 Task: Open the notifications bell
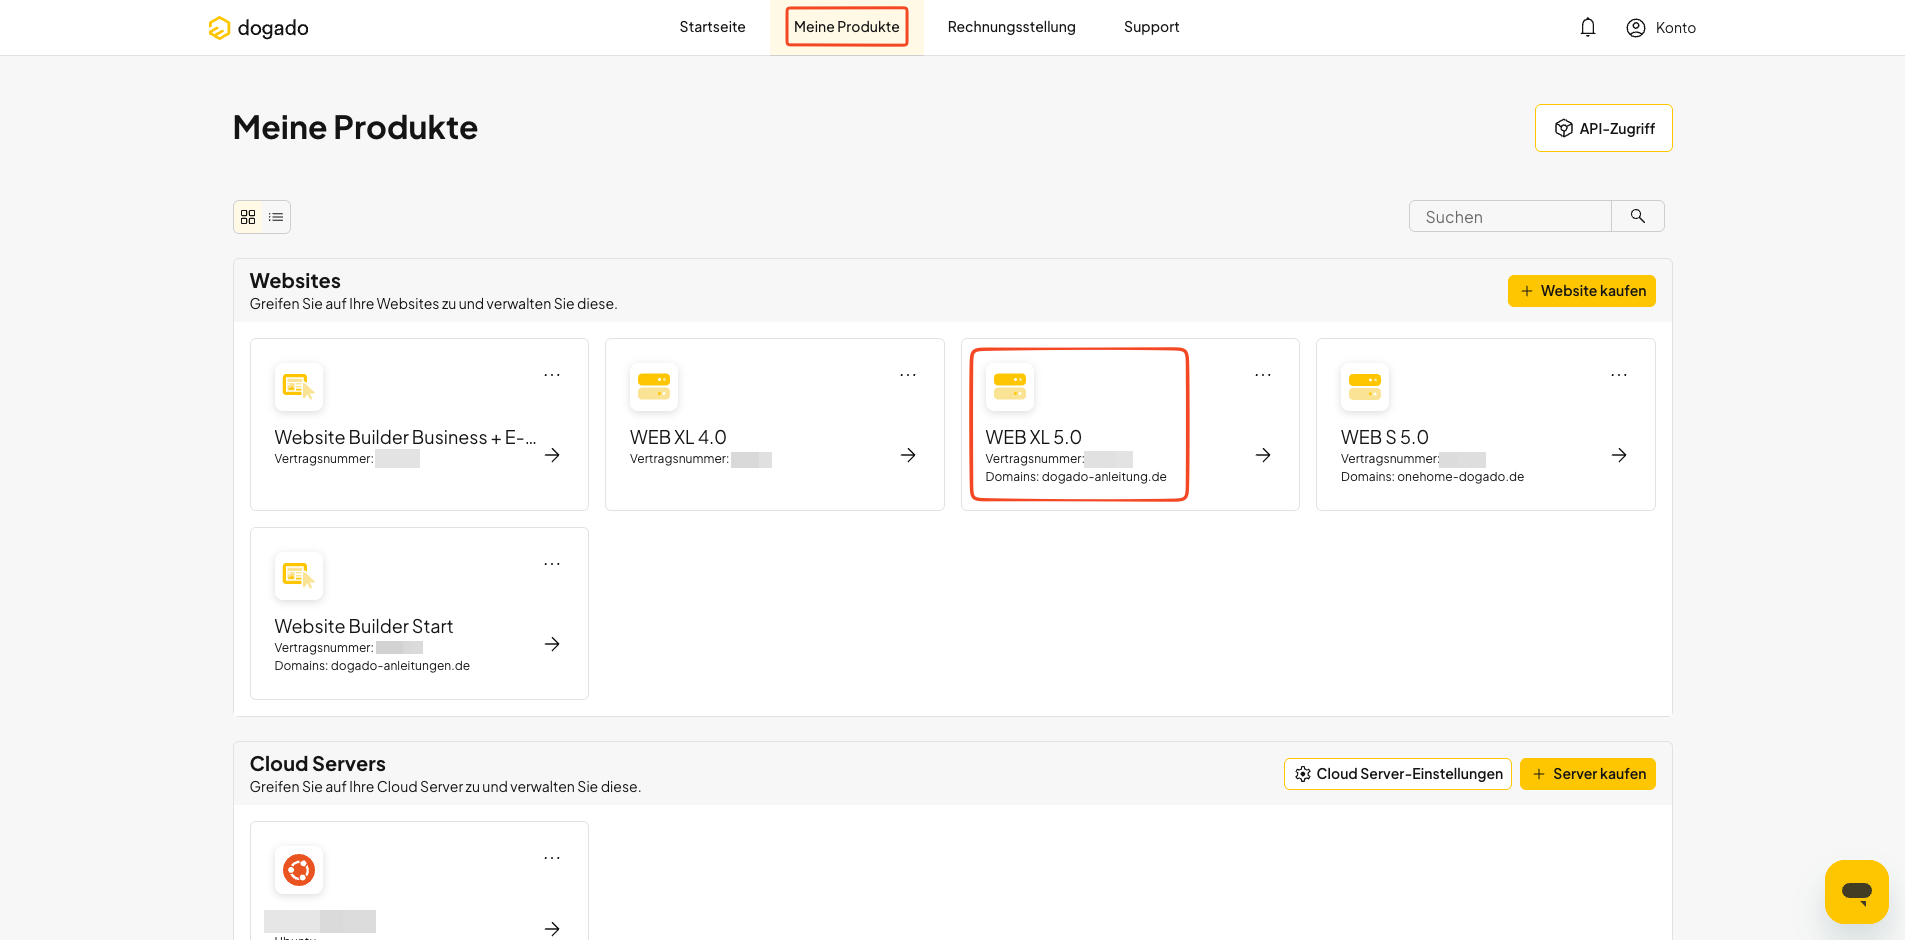coord(1588,27)
